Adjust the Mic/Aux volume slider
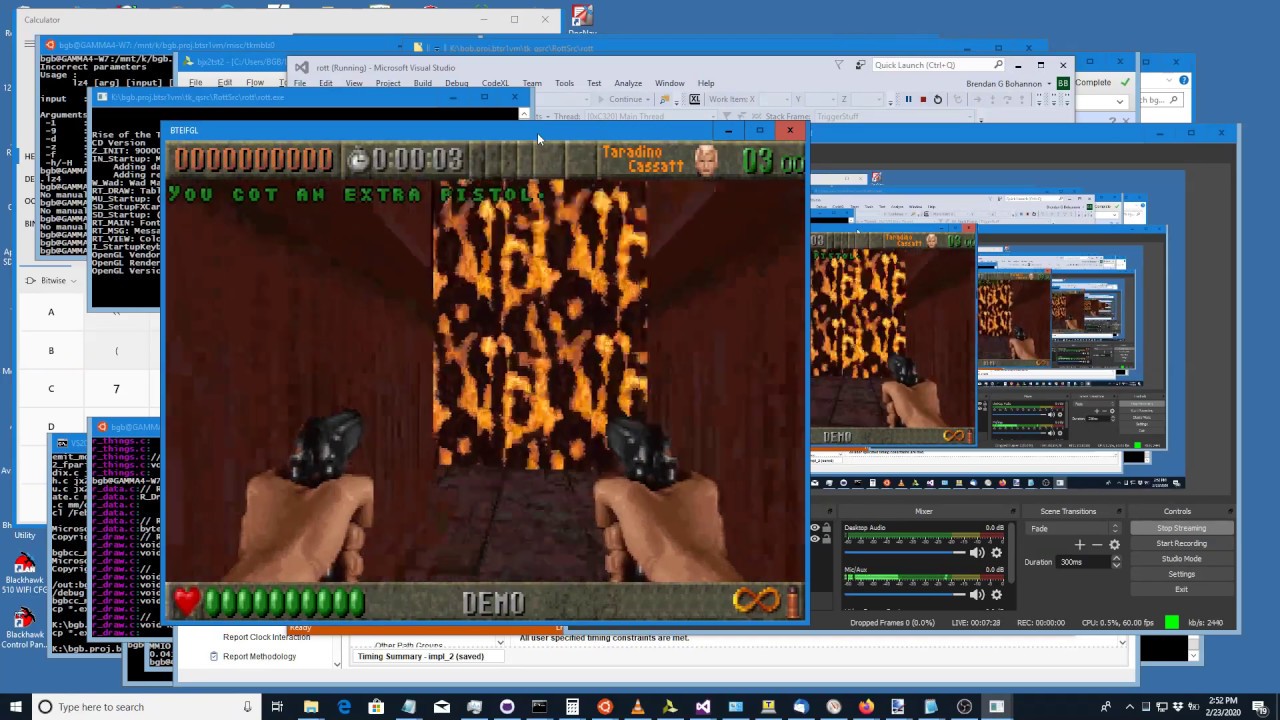This screenshot has width=1280, height=720. click(x=905, y=594)
